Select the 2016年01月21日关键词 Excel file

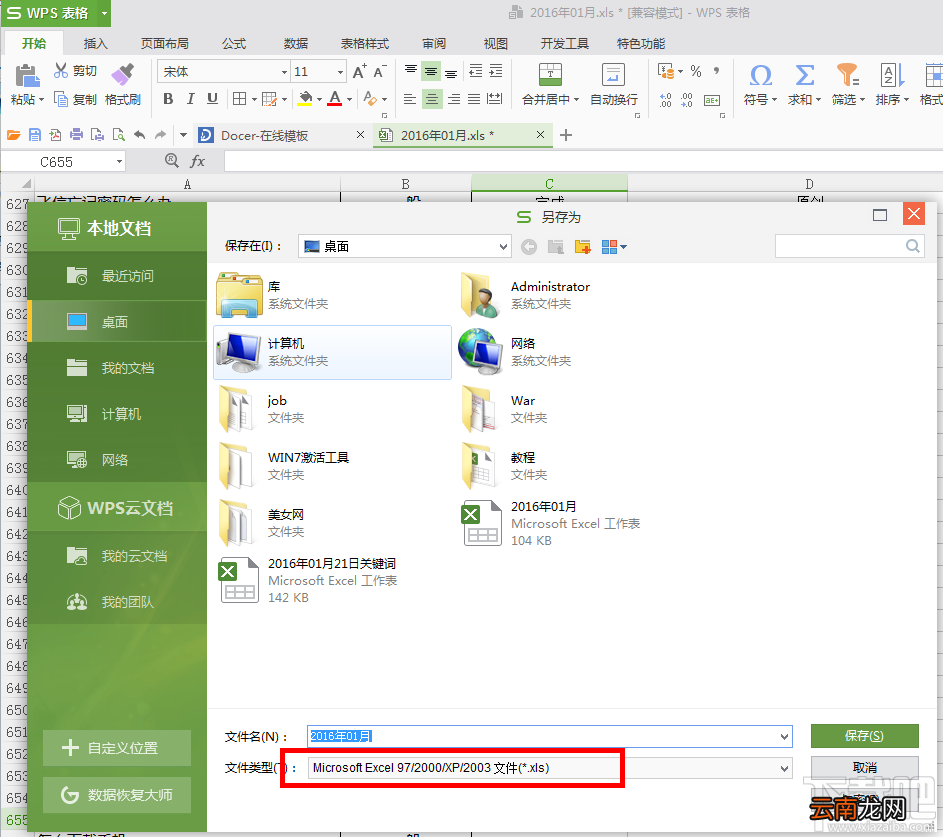332,580
